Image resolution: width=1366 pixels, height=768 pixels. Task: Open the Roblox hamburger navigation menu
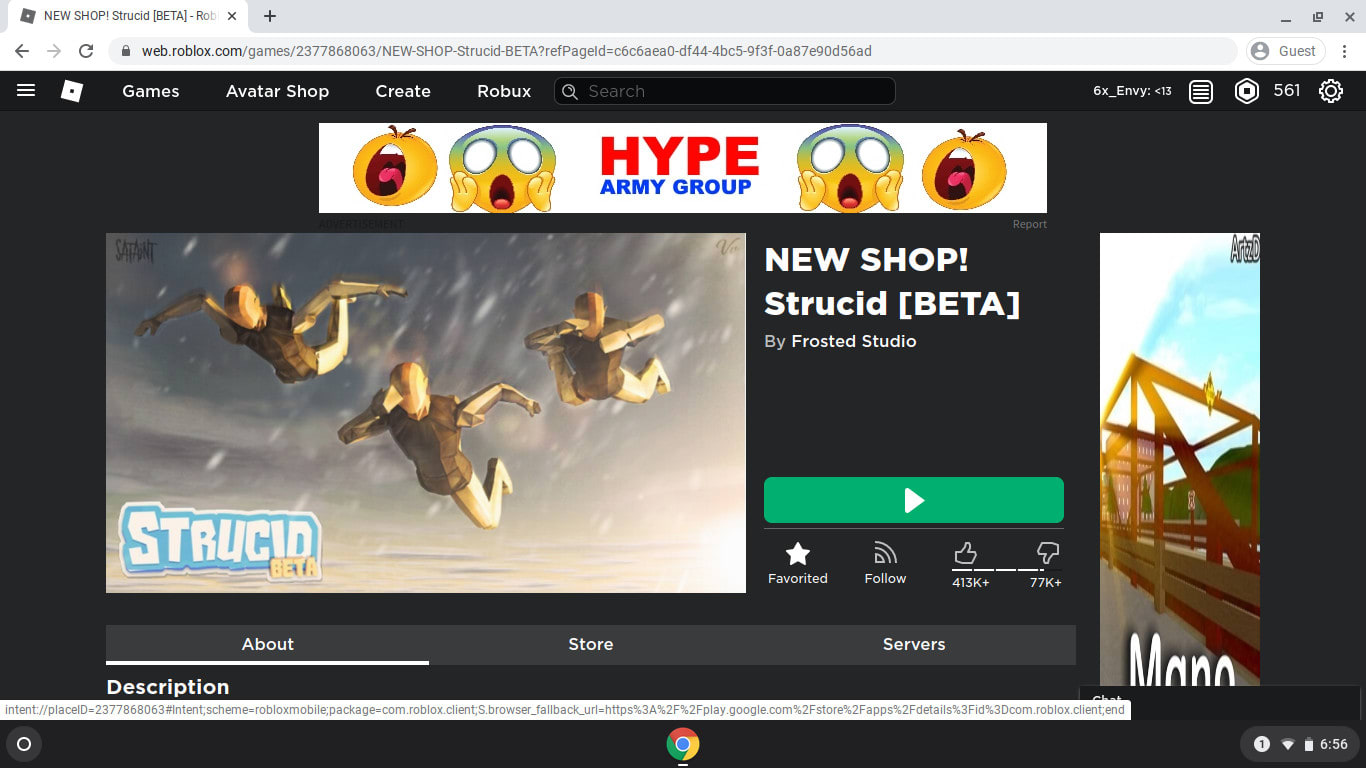[x=26, y=91]
